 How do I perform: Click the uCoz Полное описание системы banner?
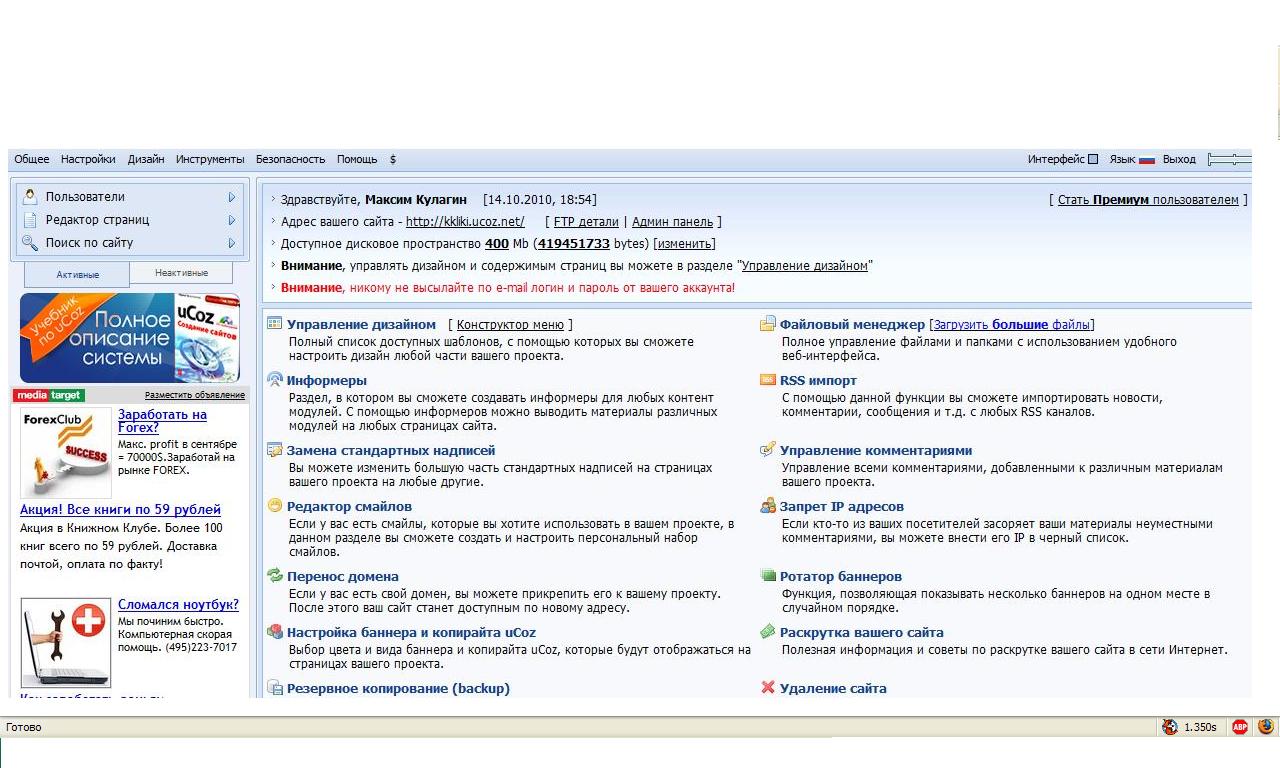pyautogui.click(x=130, y=338)
